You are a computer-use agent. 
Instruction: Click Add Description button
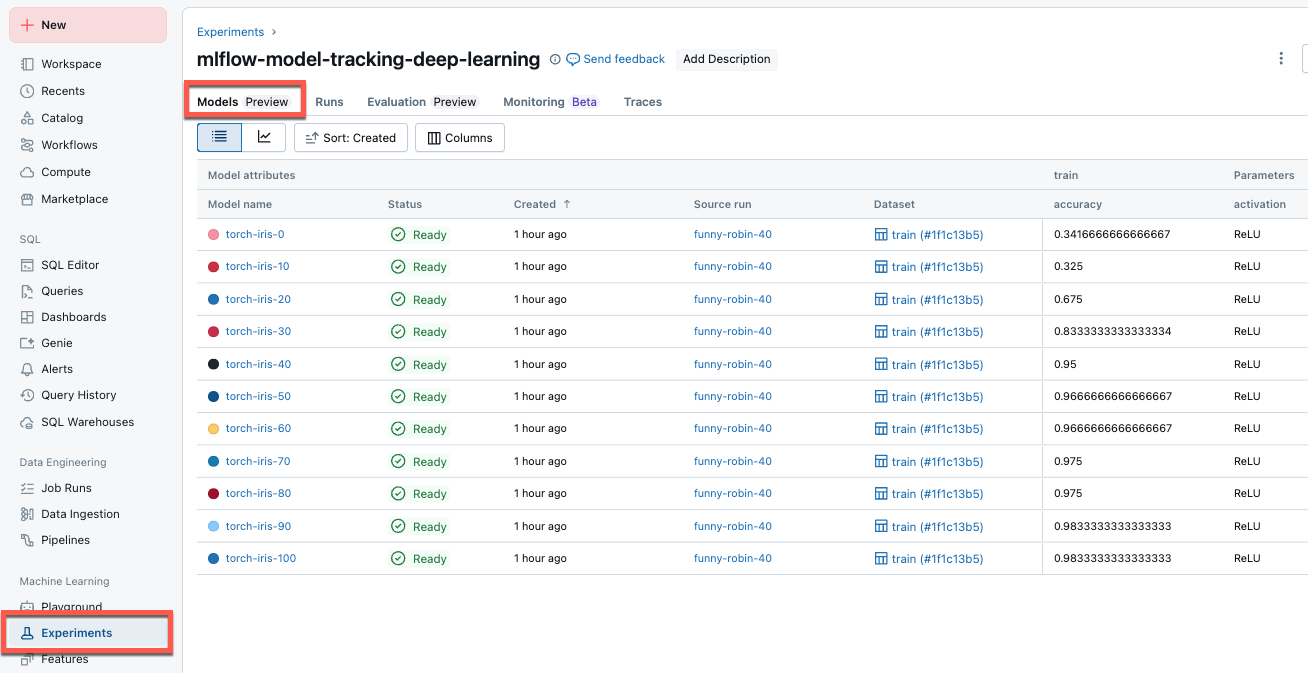tap(726, 59)
